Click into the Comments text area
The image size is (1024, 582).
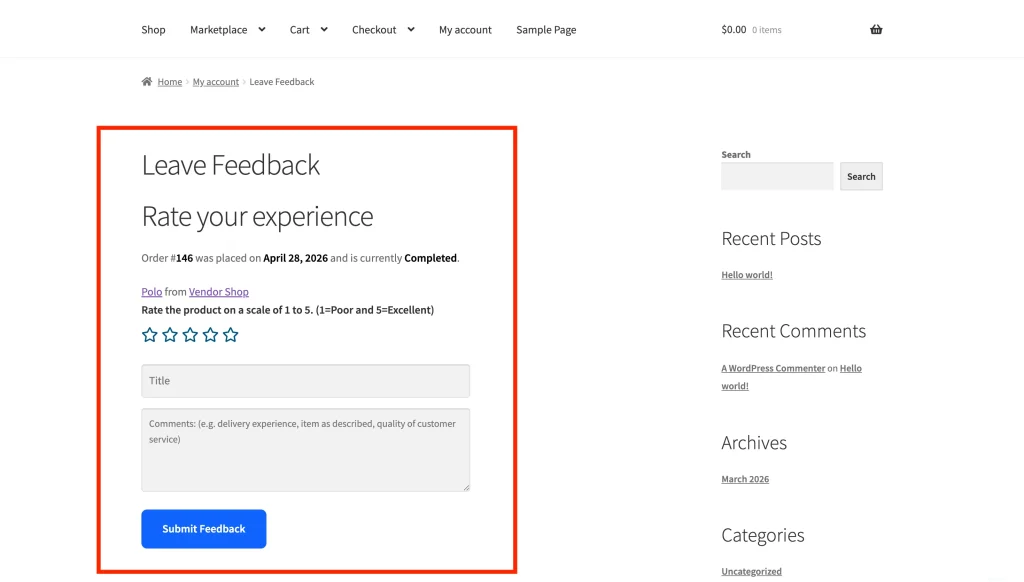tap(306, 450)
